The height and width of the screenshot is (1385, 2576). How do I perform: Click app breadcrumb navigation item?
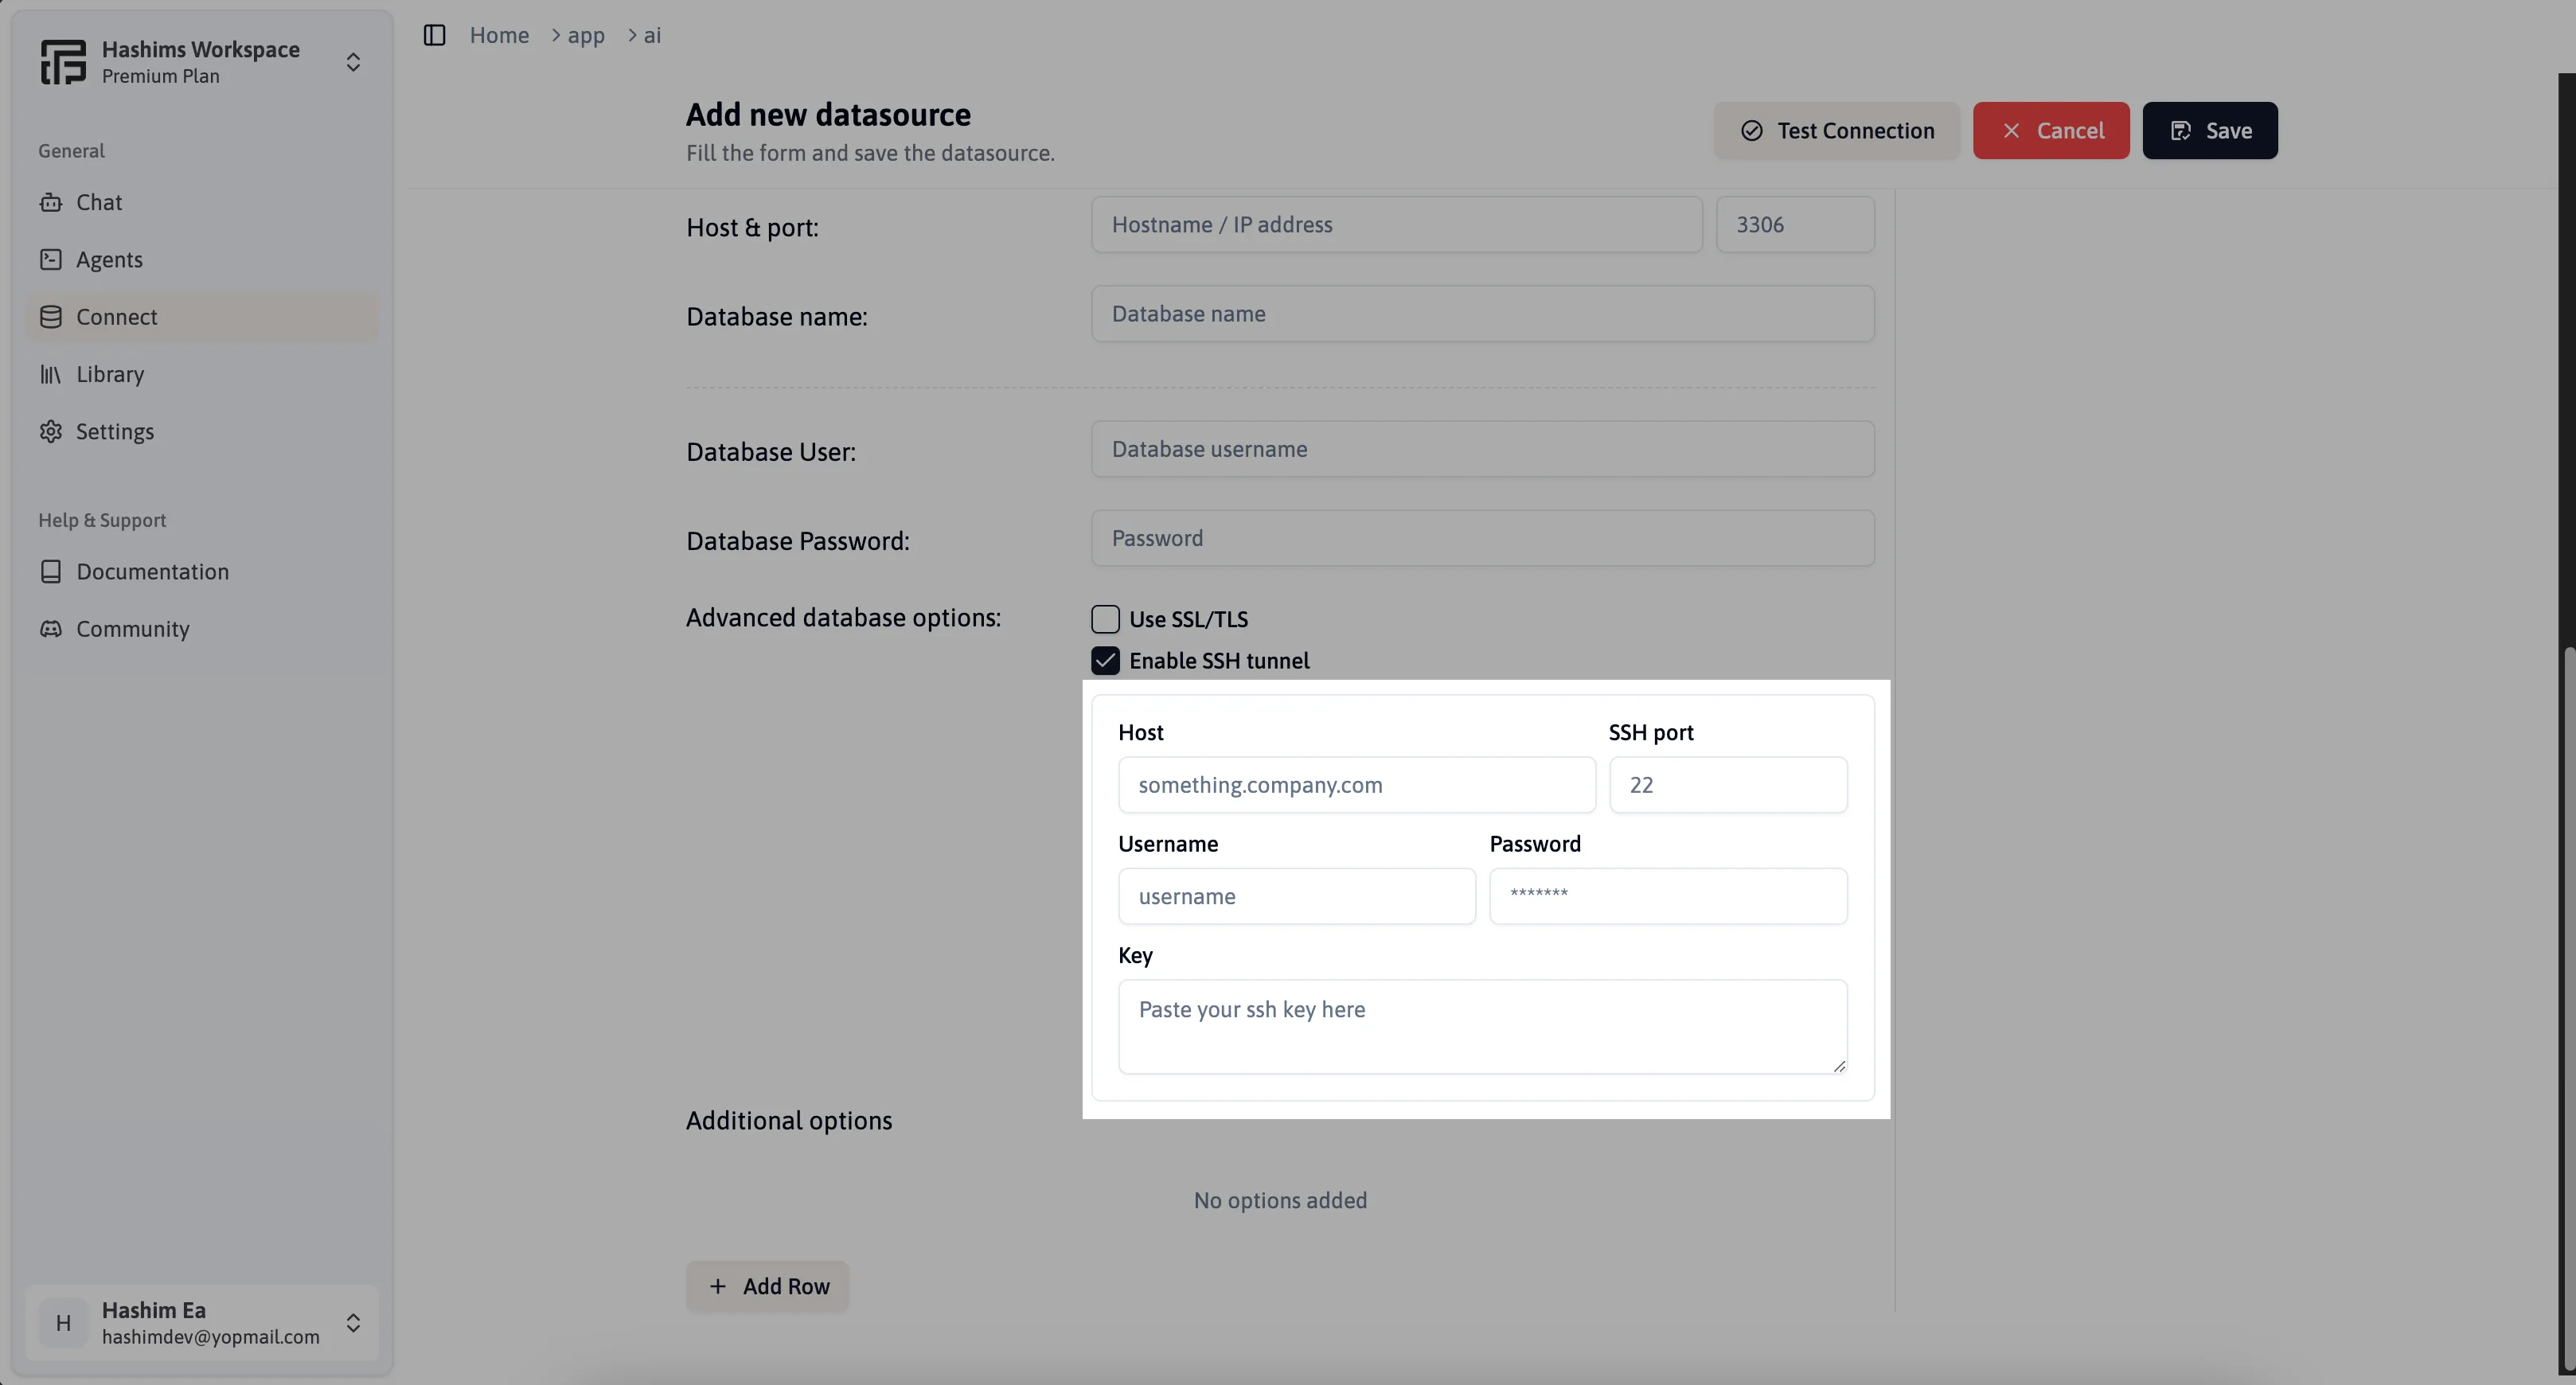pyautogui.click(x=585, y=34)
